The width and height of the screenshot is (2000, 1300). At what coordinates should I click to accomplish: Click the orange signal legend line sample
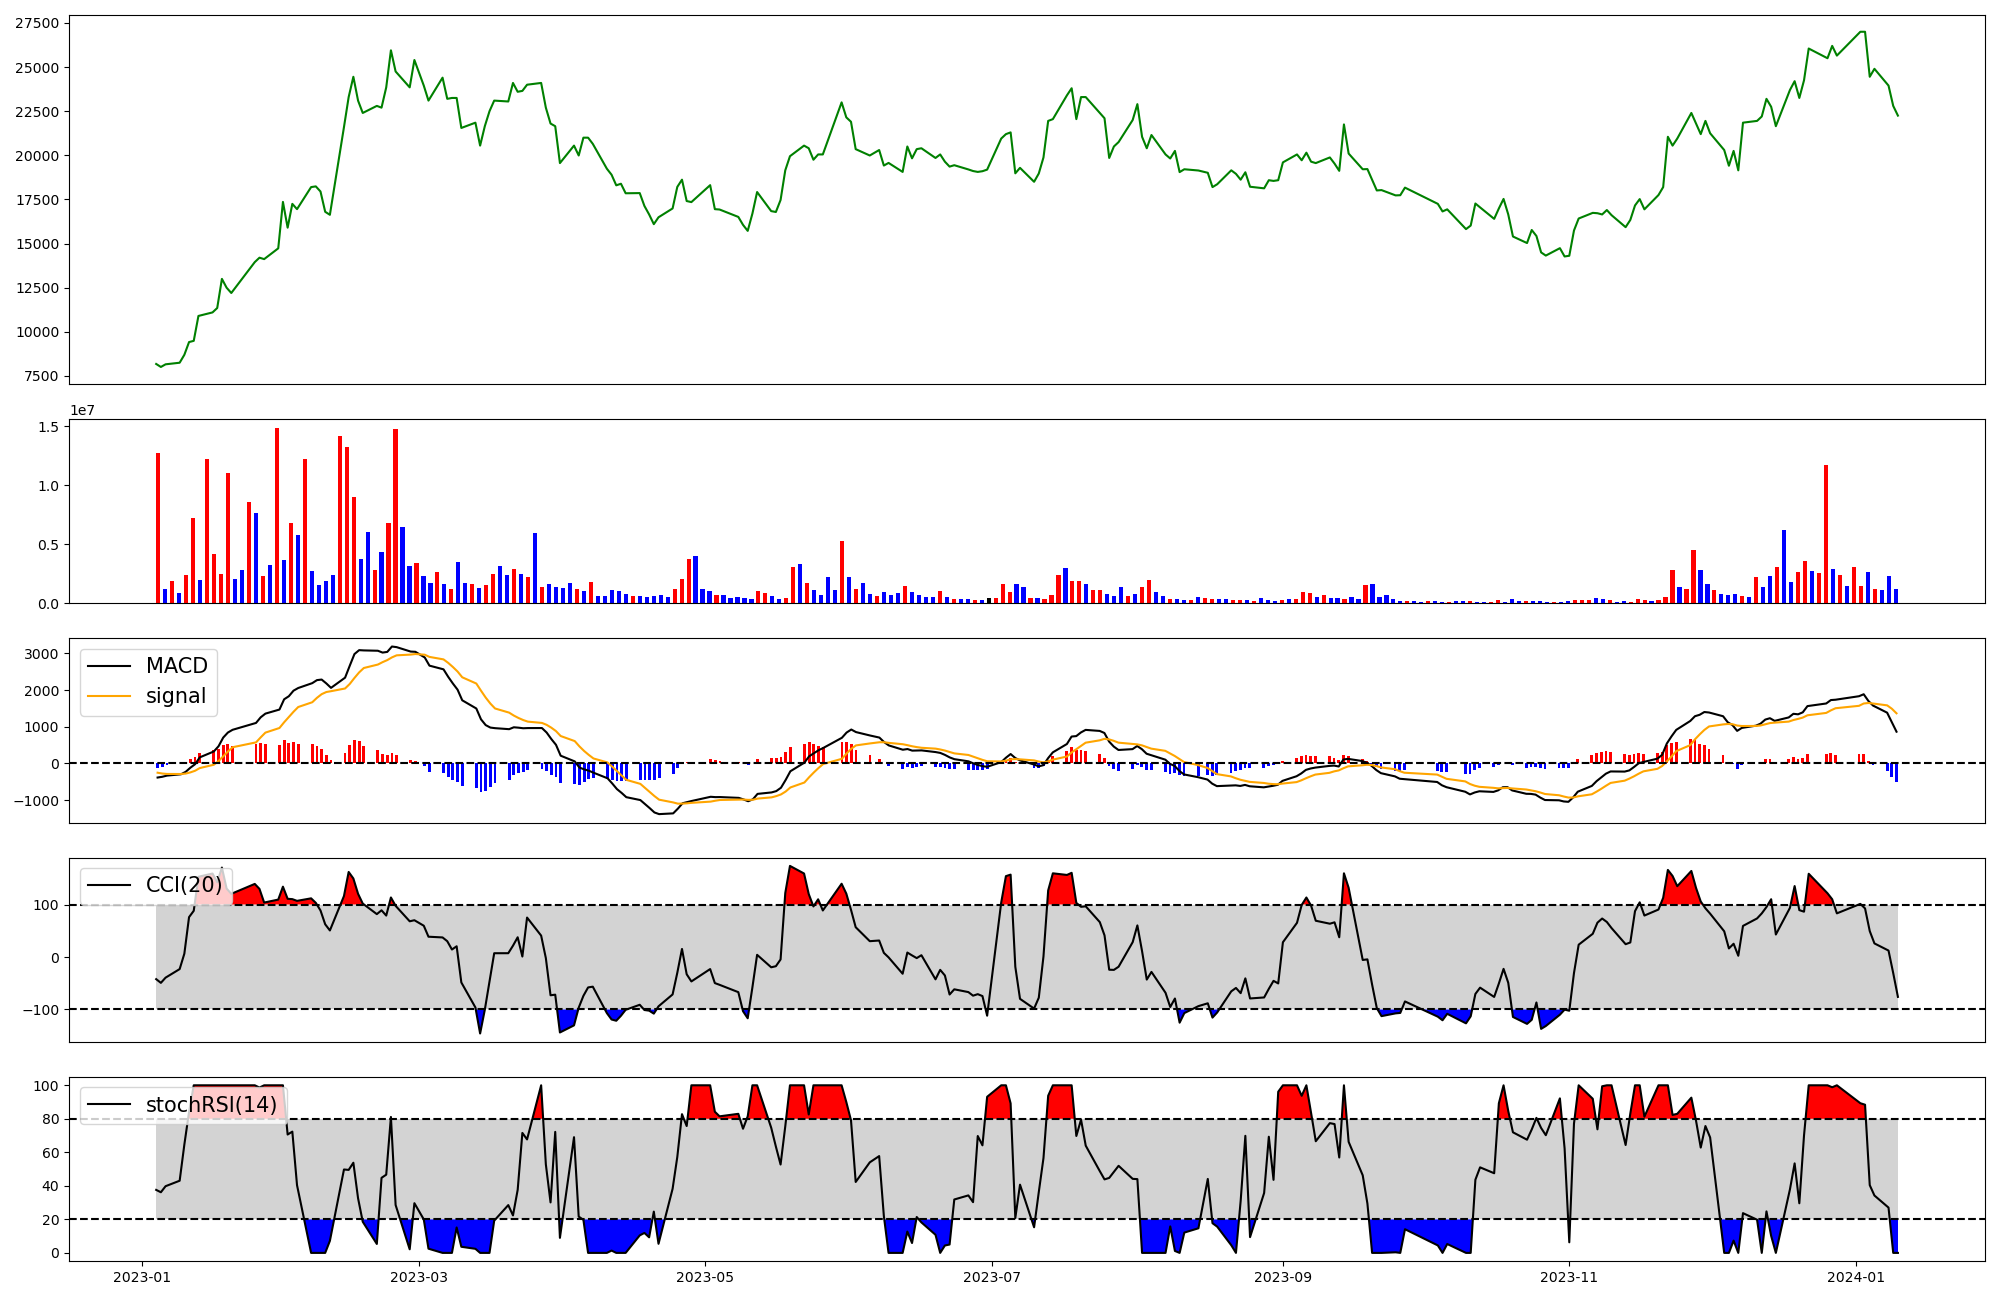[x=109, y=696]
